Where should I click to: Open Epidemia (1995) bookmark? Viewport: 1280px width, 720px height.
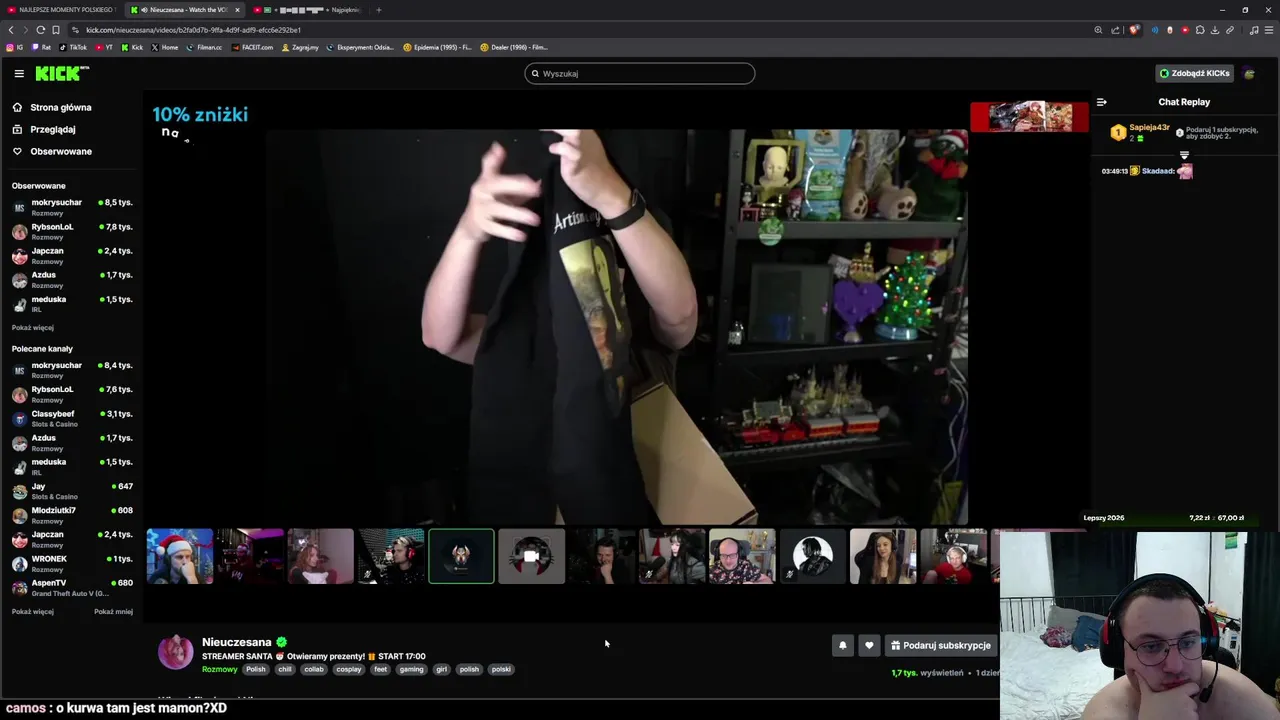tap(437, 47)
